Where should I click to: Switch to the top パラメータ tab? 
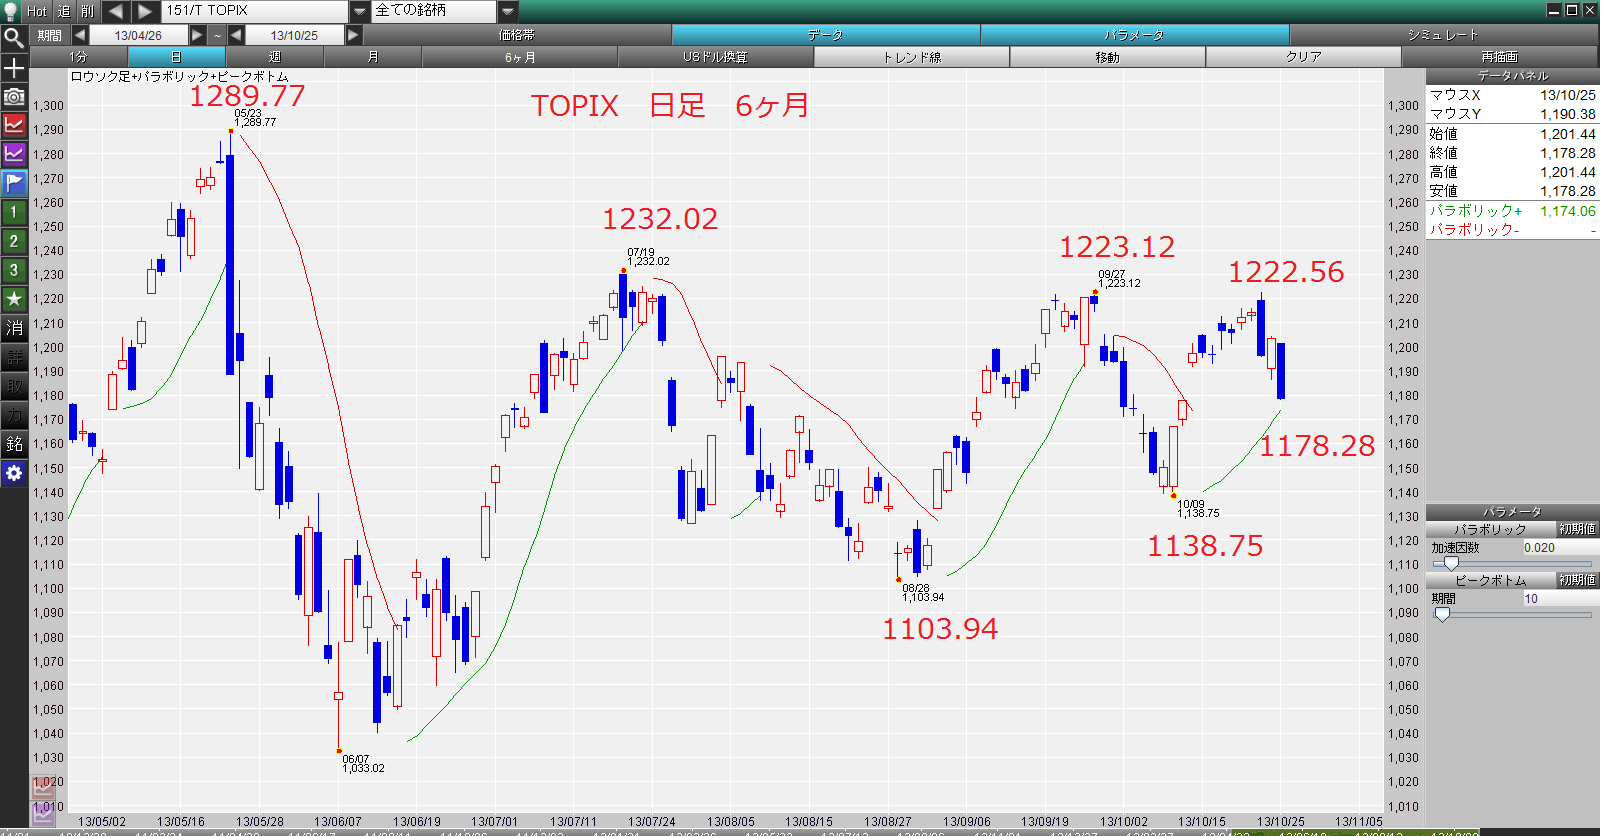point(1135,35)
